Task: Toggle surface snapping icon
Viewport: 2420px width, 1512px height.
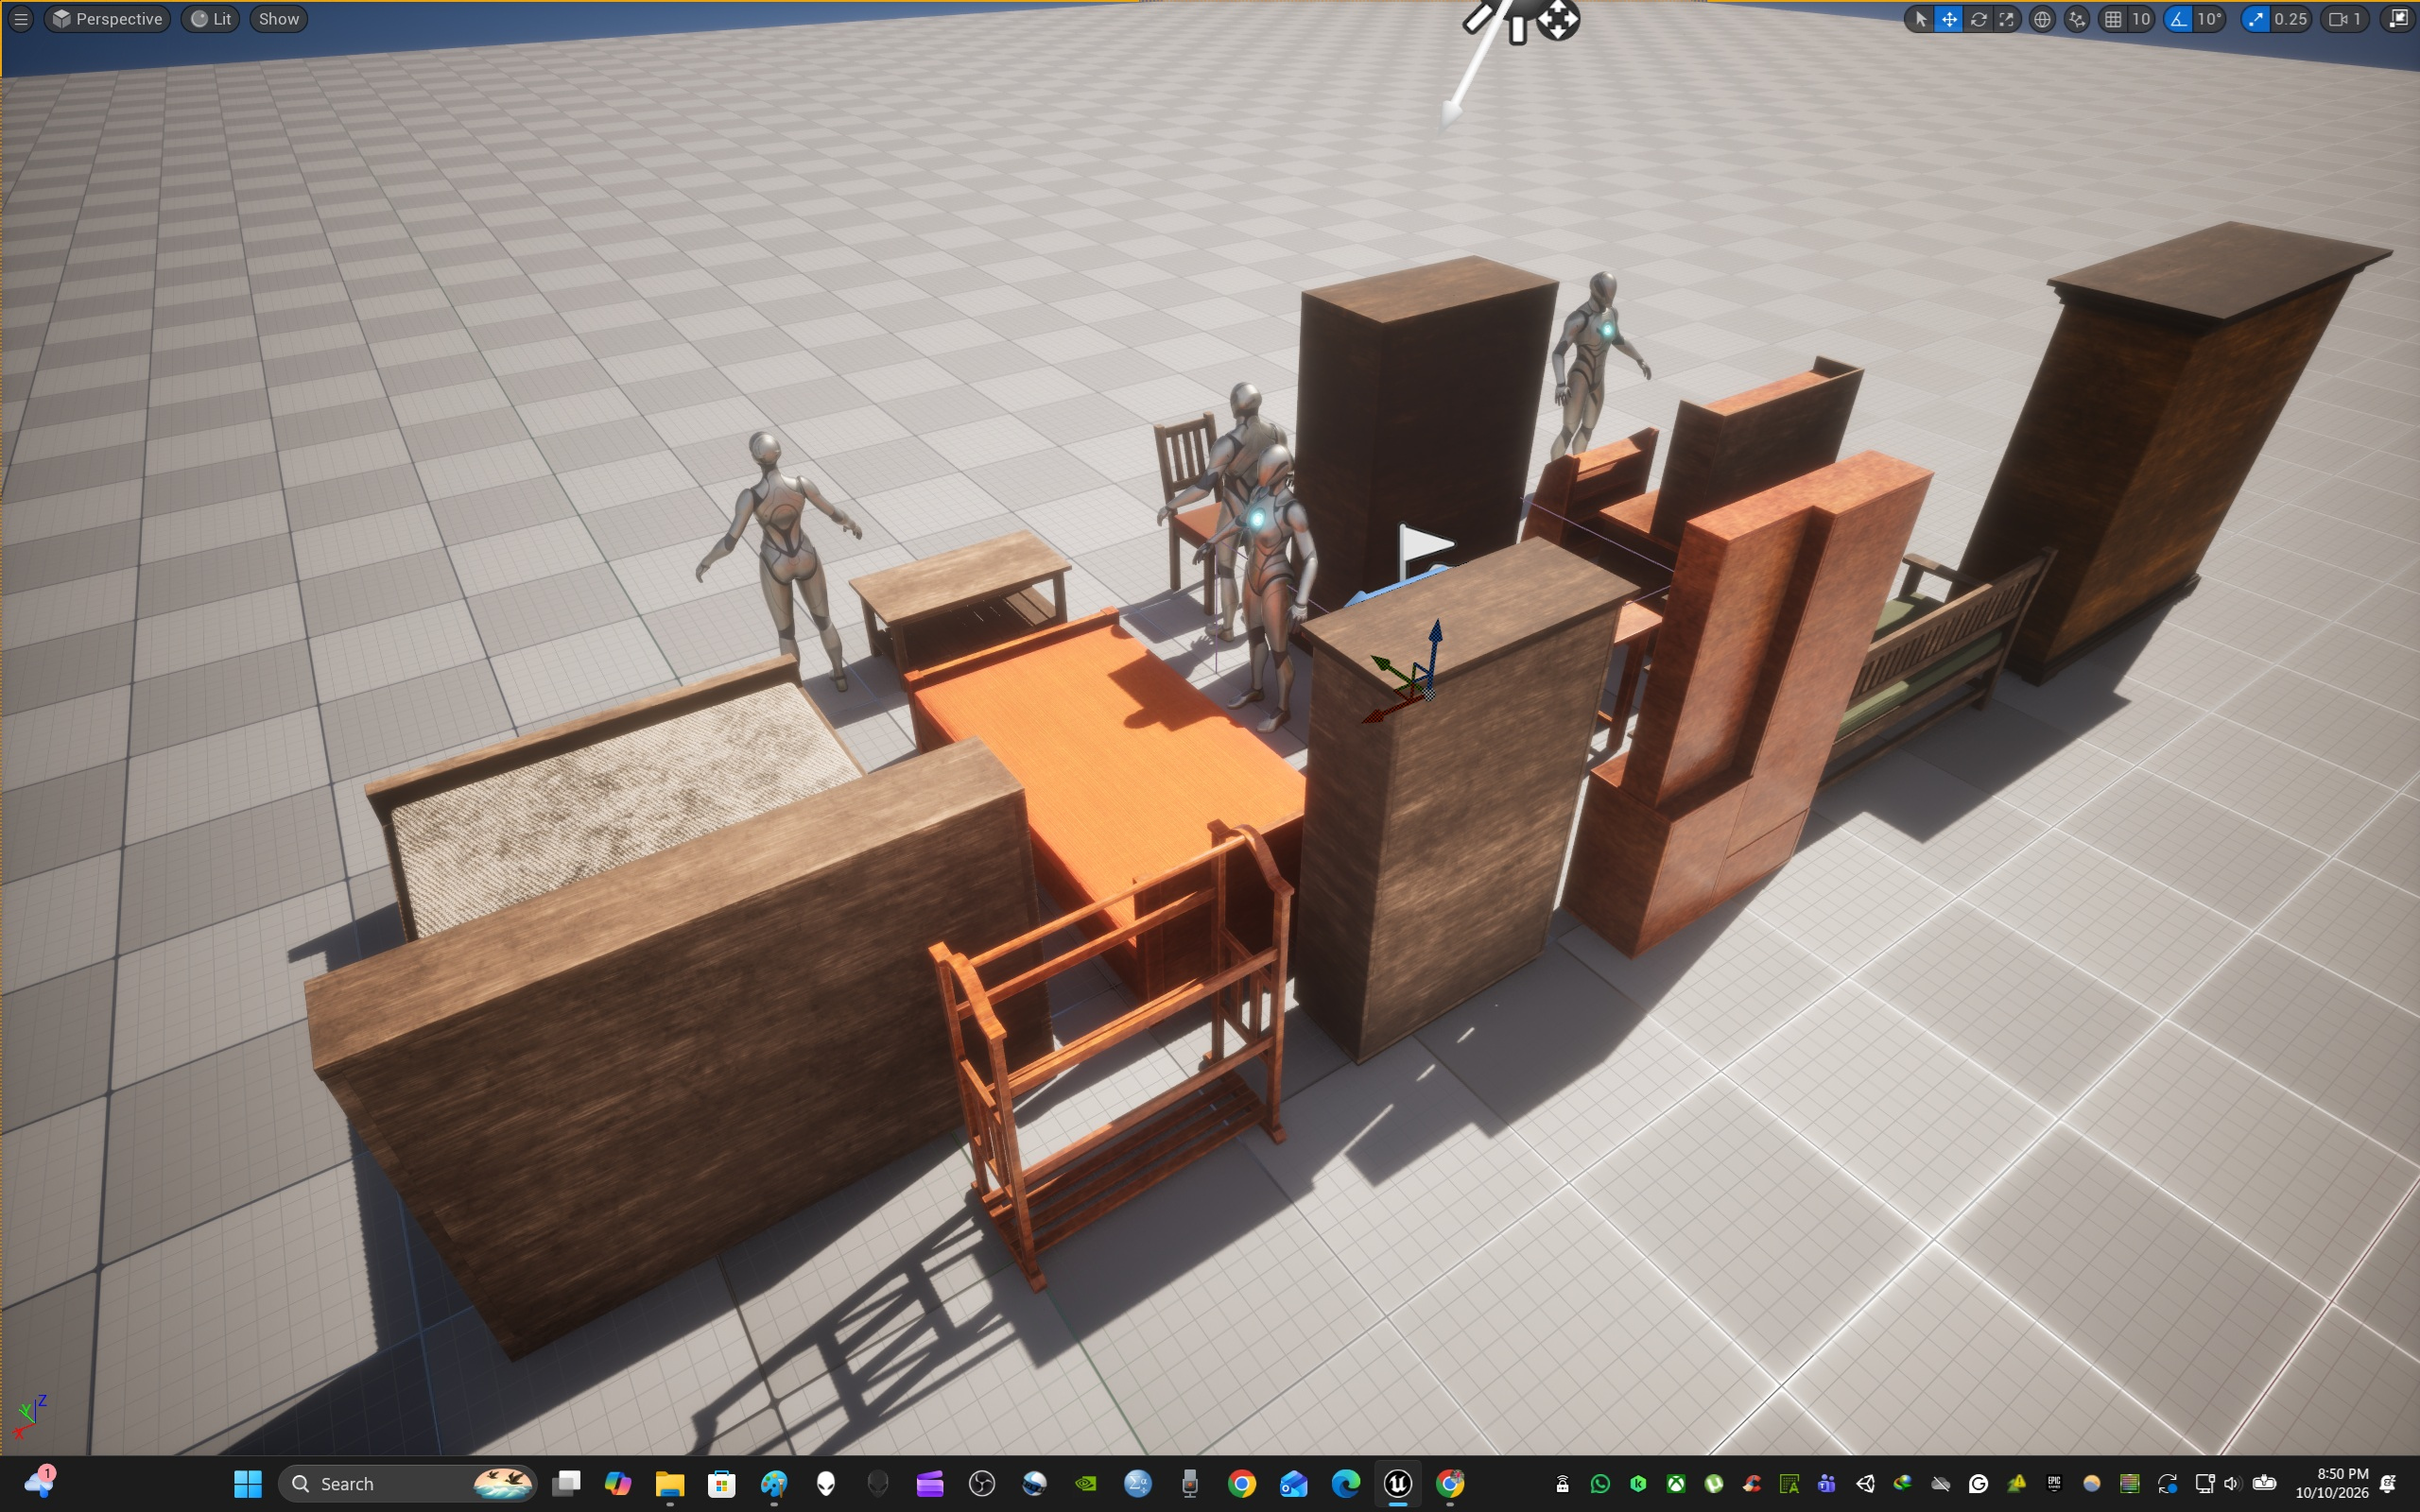Action: point(2077,19)
